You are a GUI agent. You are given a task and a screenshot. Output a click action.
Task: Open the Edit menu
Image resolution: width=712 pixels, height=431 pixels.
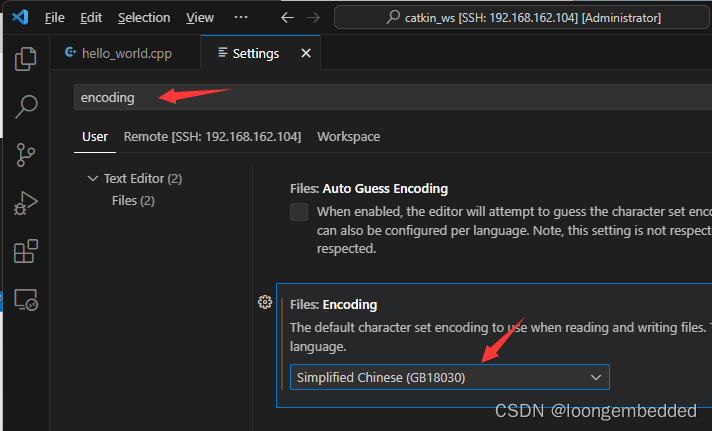[91, 18]
